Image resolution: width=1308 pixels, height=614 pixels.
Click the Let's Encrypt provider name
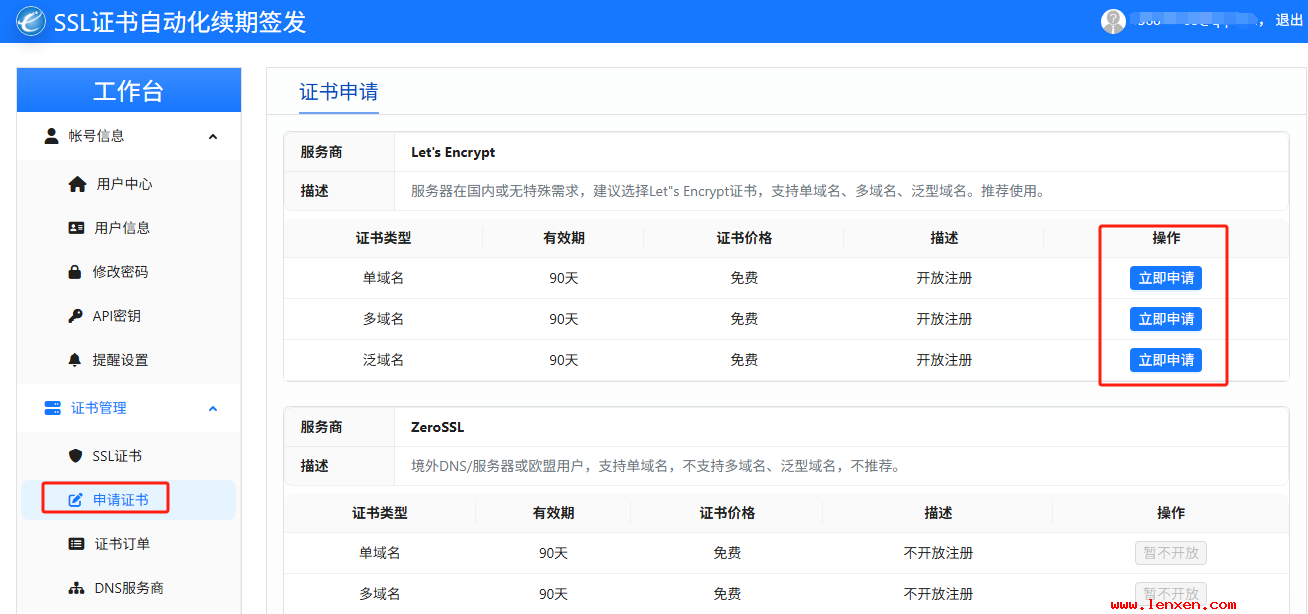[x=453, y=153]
